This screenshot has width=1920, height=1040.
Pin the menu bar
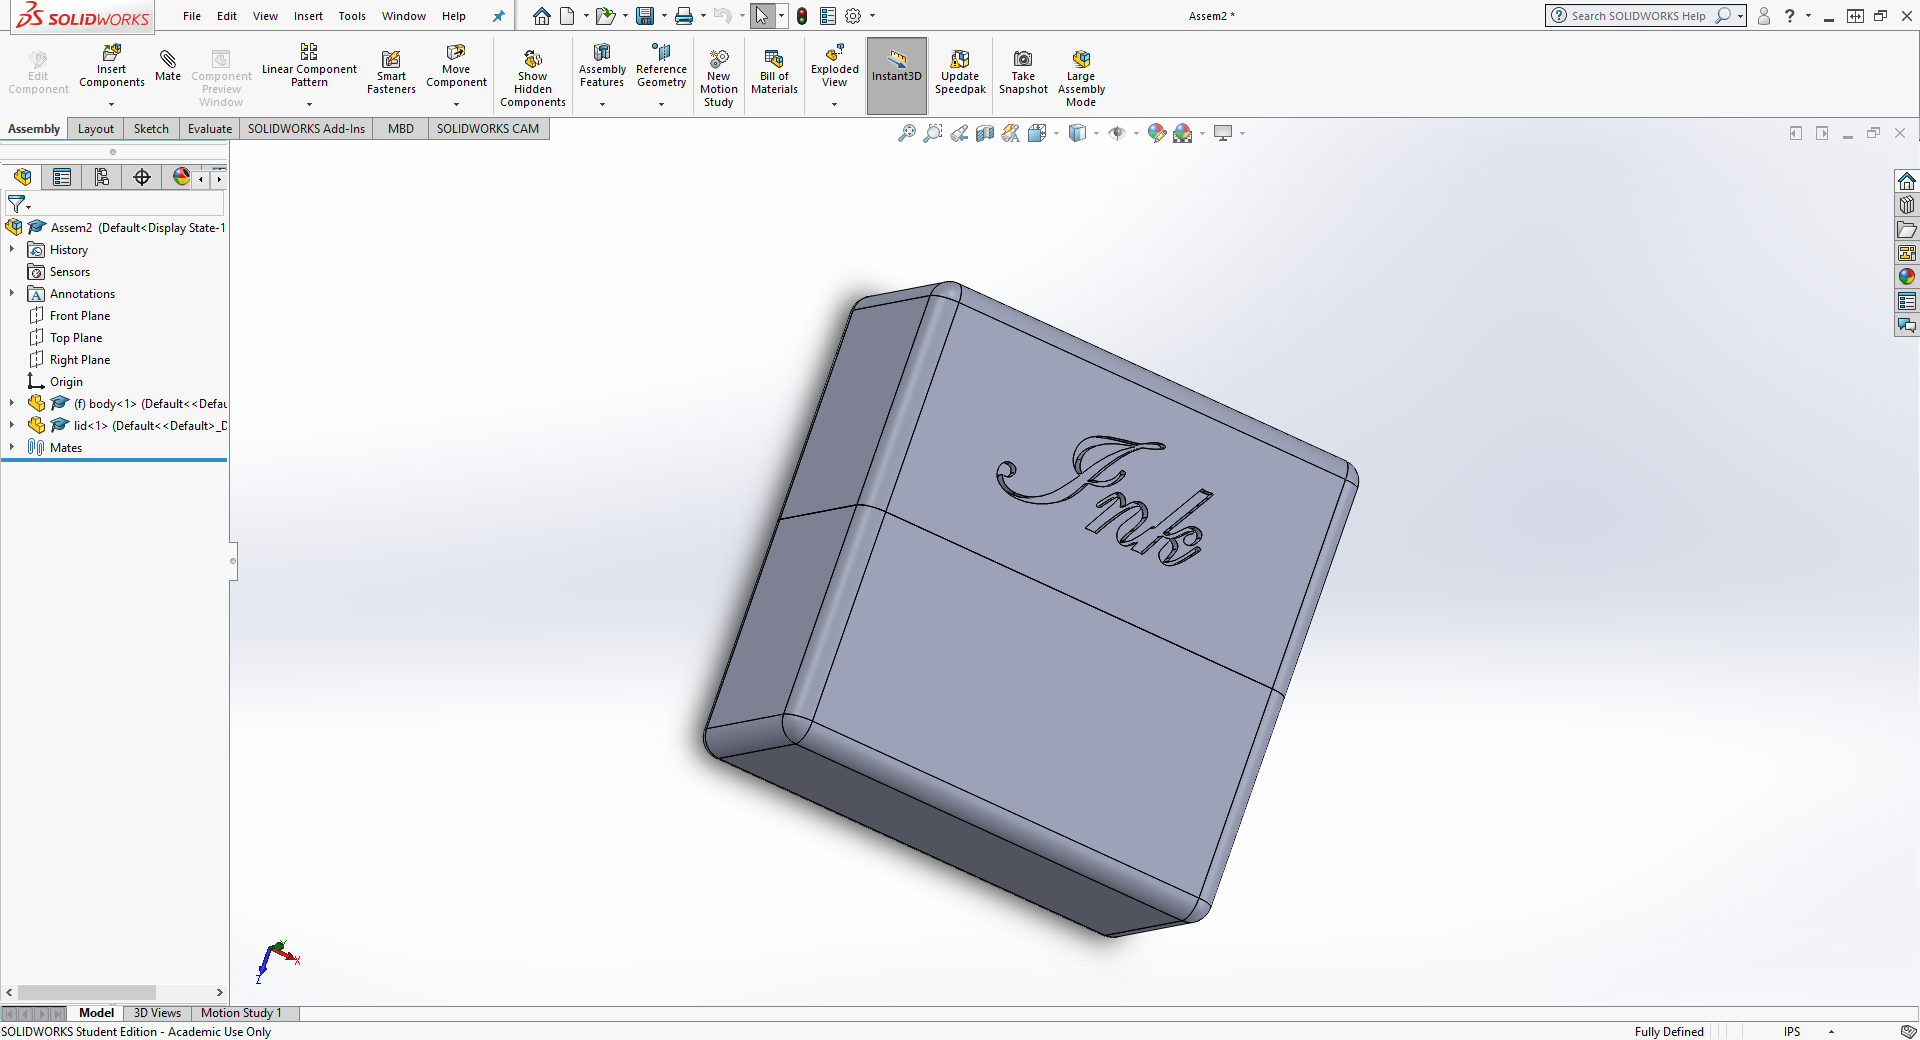[x=498, y=16]
